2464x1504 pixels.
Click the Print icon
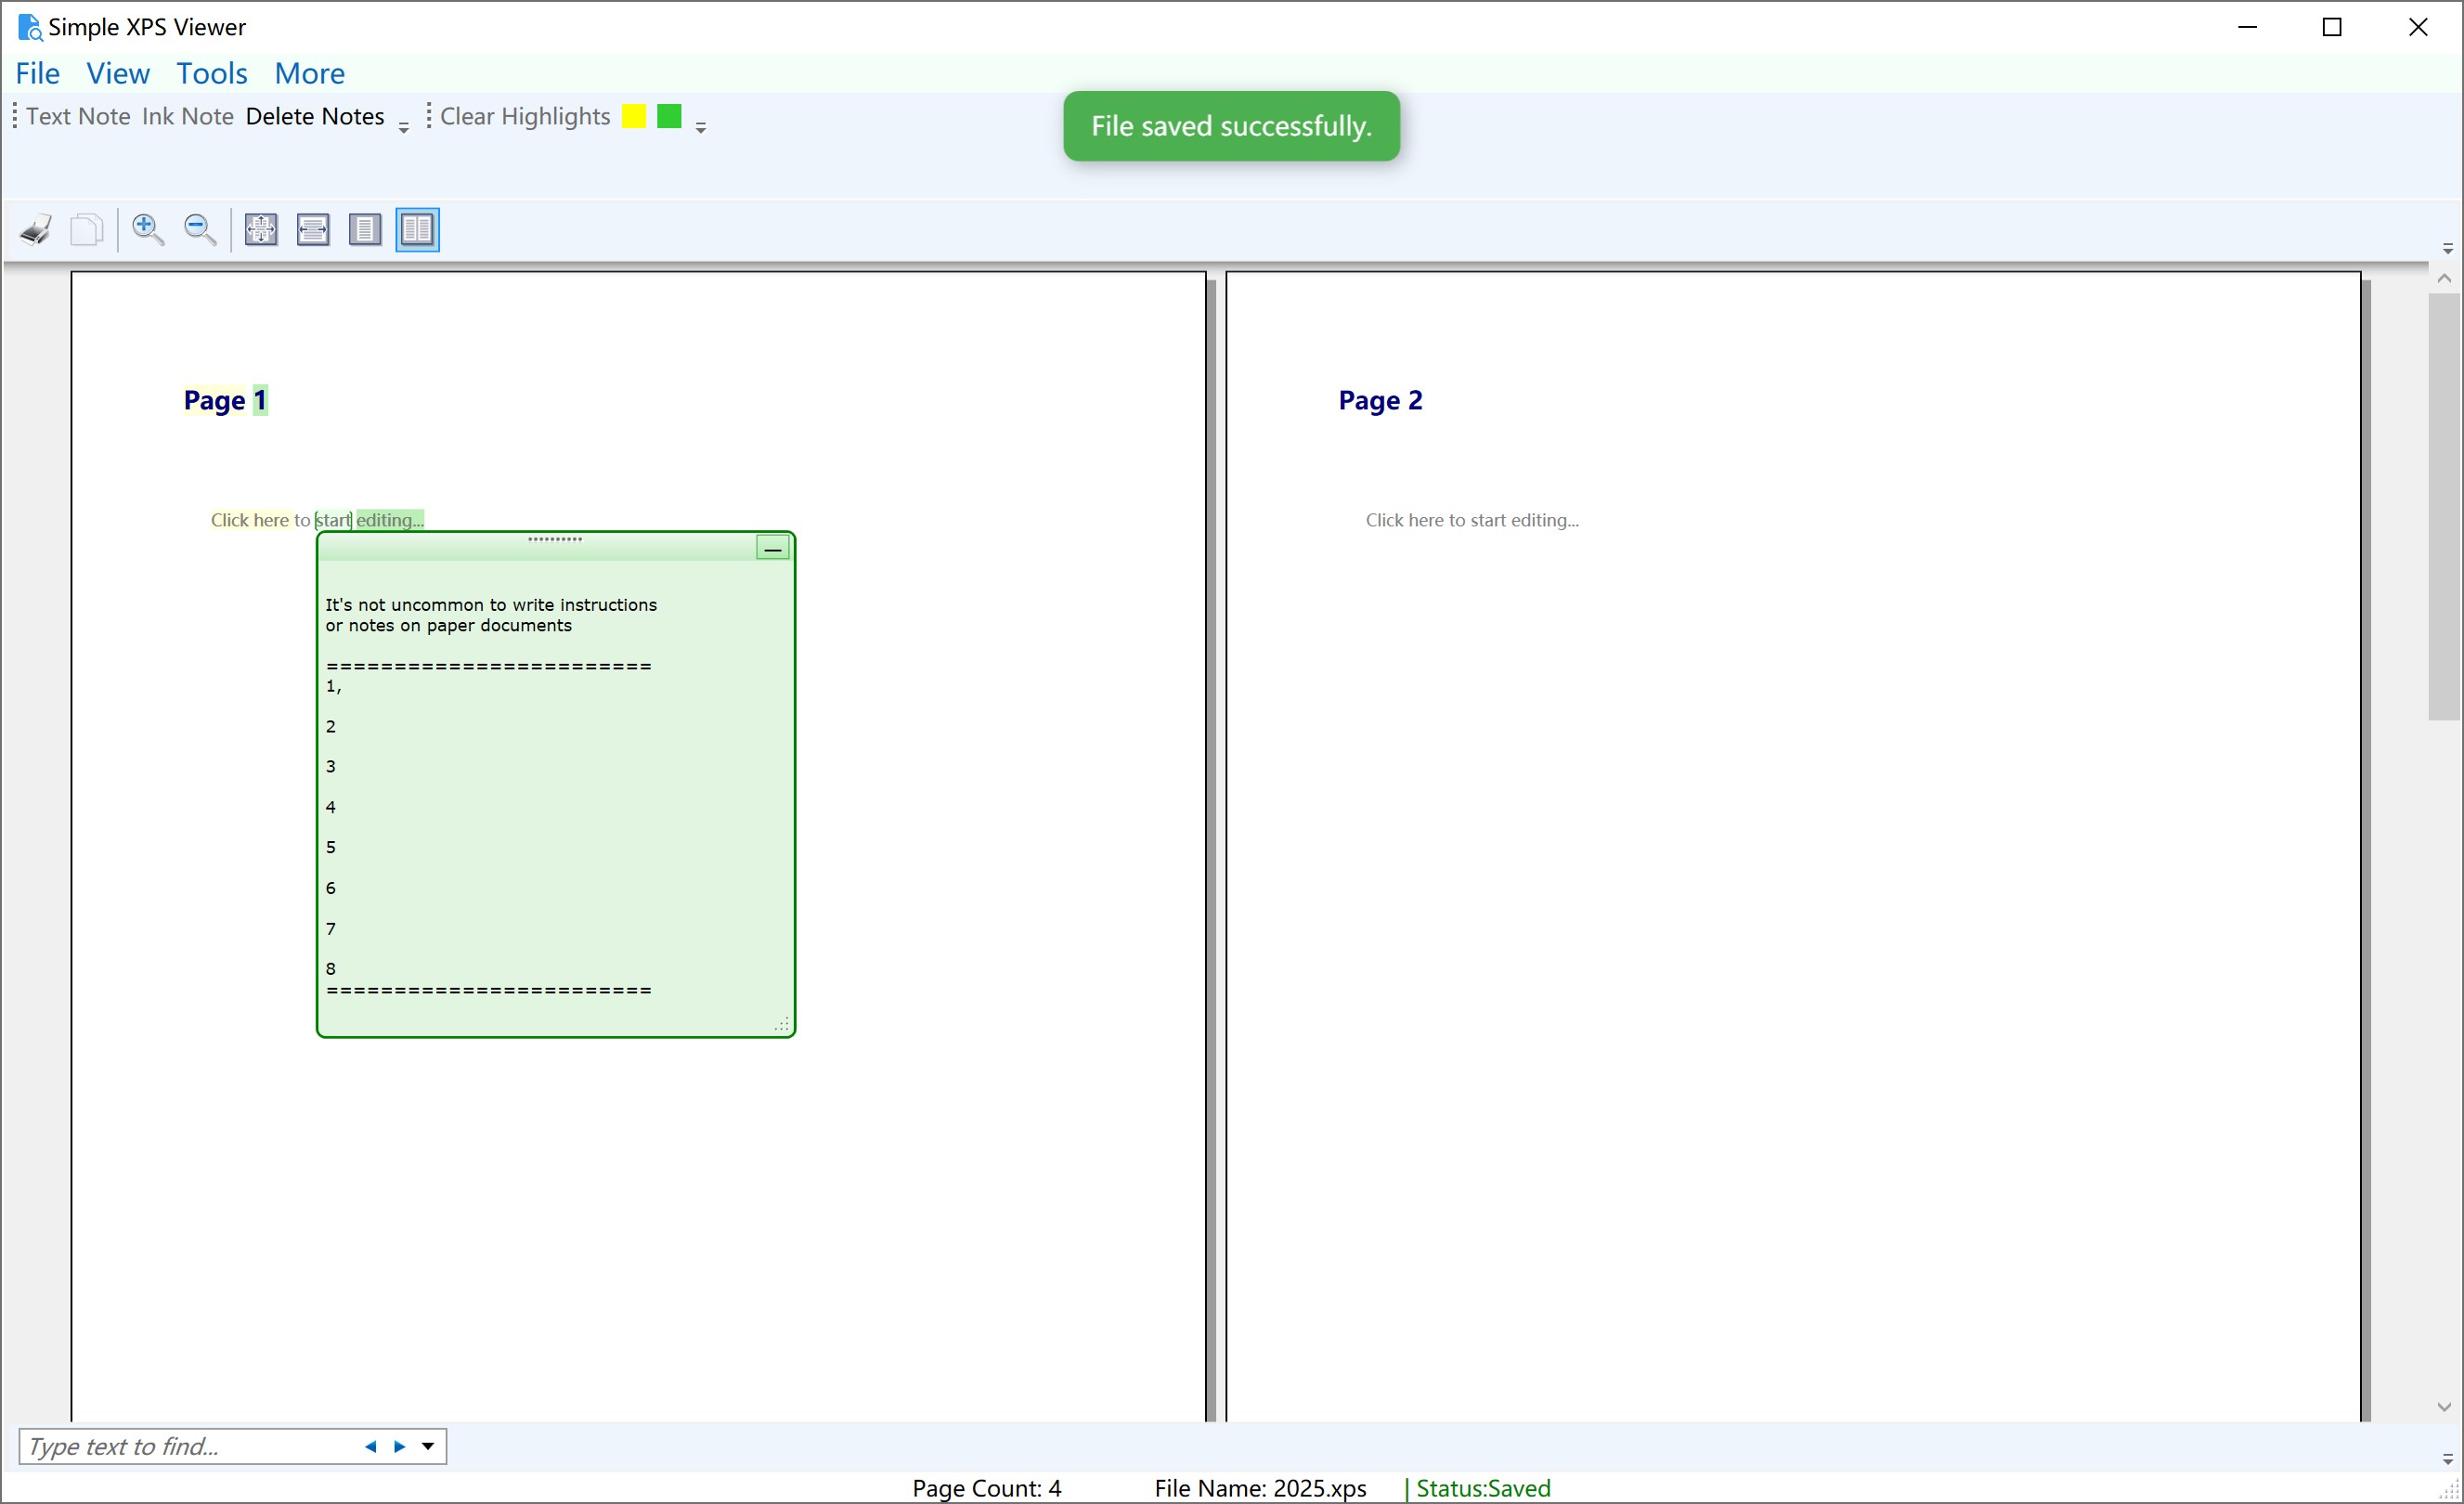34,229
